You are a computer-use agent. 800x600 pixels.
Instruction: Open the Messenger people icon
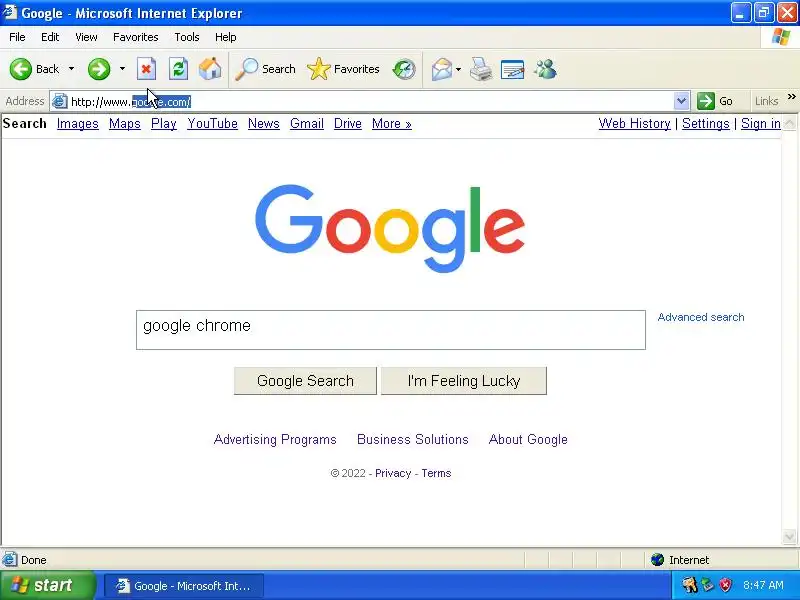(545, 69)
